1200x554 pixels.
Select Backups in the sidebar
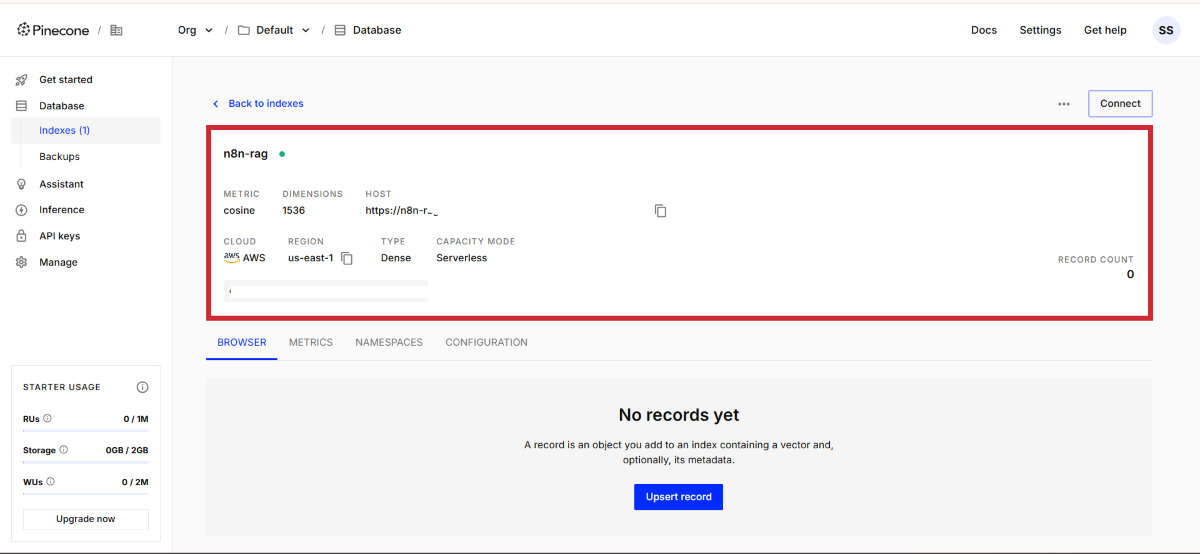(59, 157)
